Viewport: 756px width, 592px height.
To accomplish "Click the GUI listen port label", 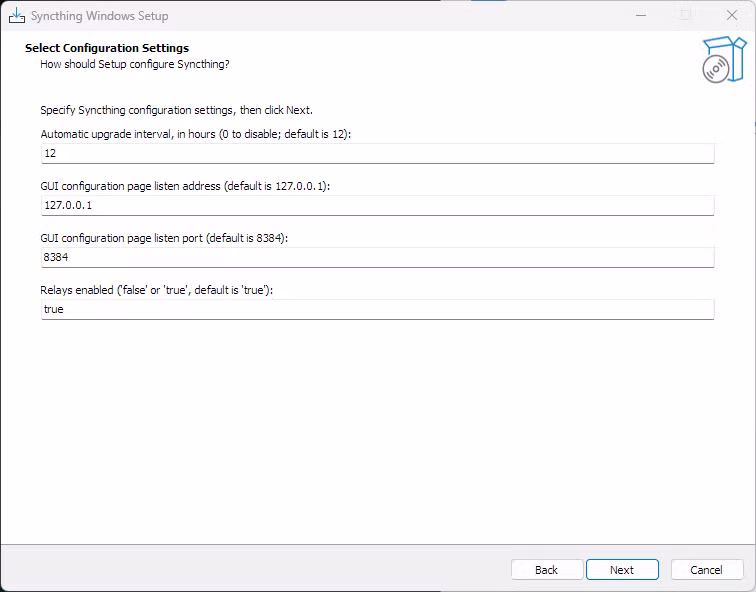I will click(164, 238).
